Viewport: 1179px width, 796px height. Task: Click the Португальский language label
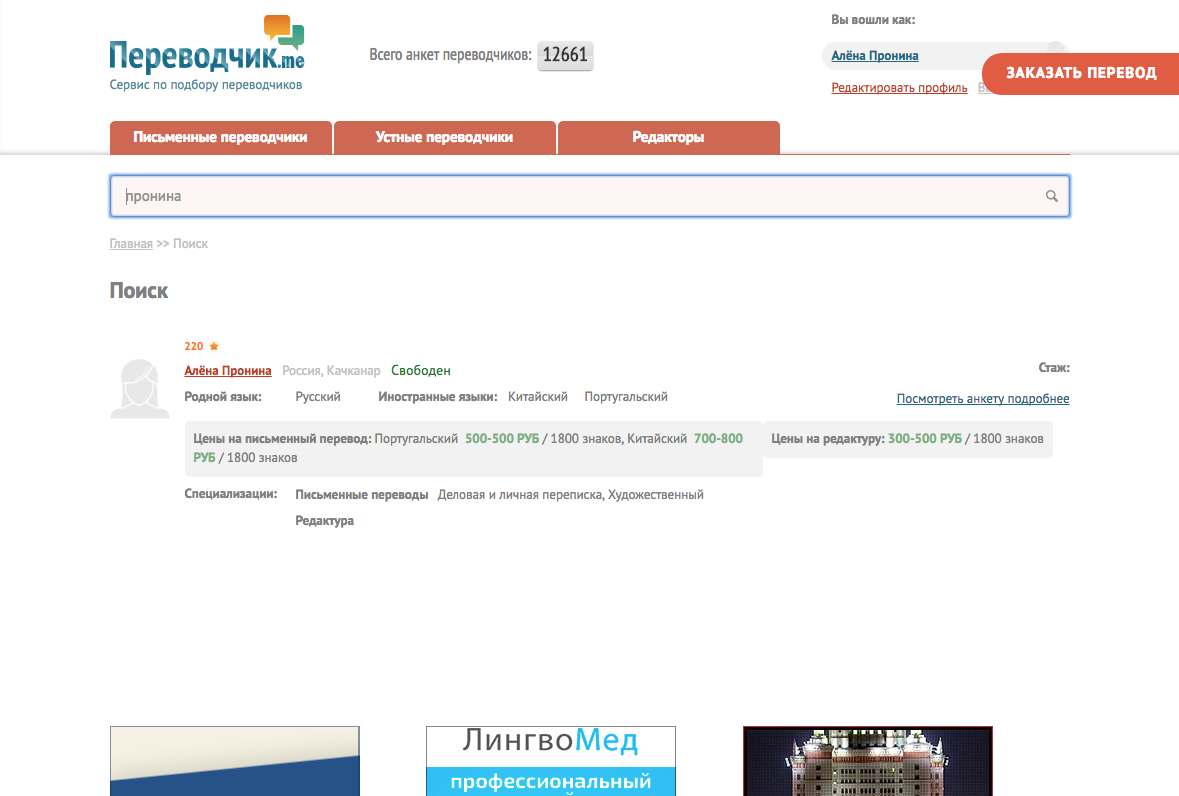(x=626, y=397)
